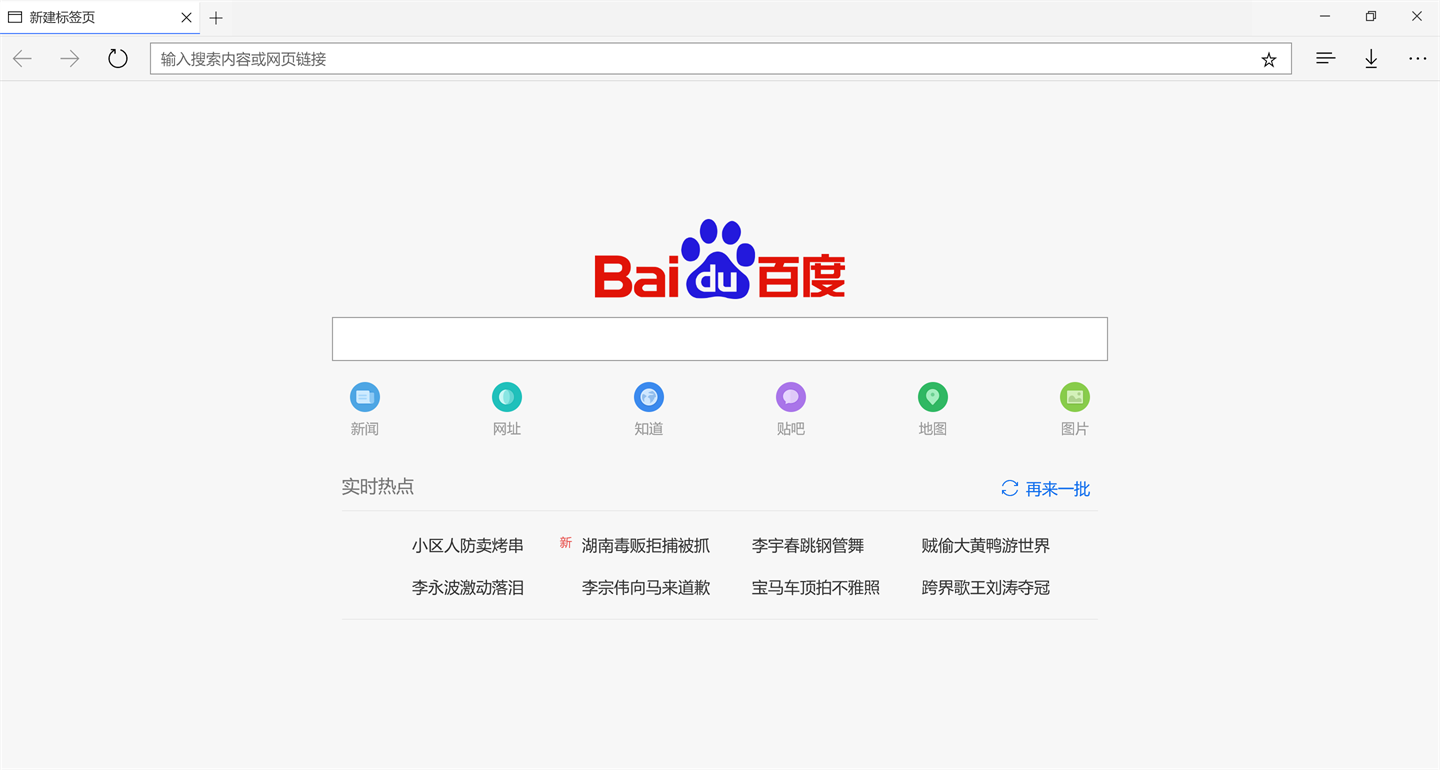
Task: Open the 地图 map icon
Action: click(933, 410)
